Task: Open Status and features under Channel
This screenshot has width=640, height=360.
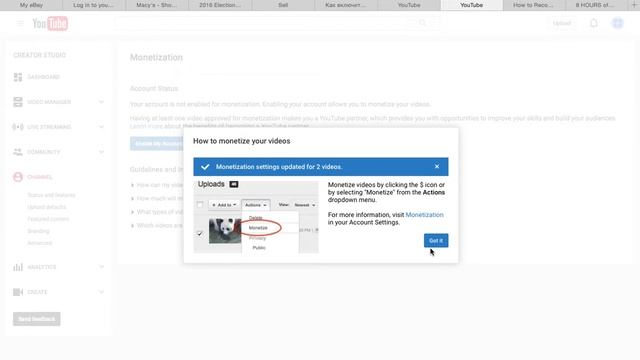Action: click(51, 195)
